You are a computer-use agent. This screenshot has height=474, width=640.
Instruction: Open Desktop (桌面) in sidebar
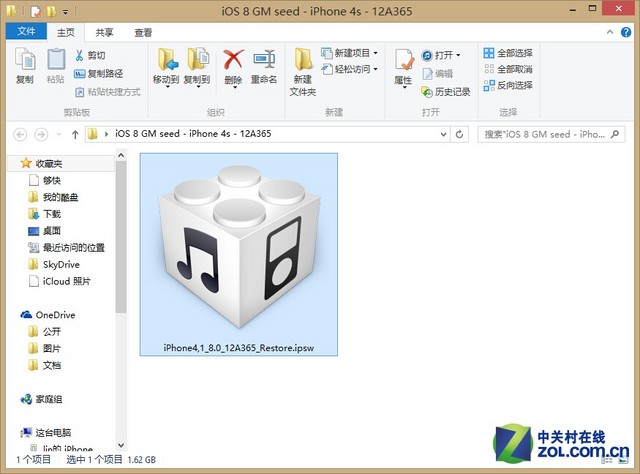[44, 231]
